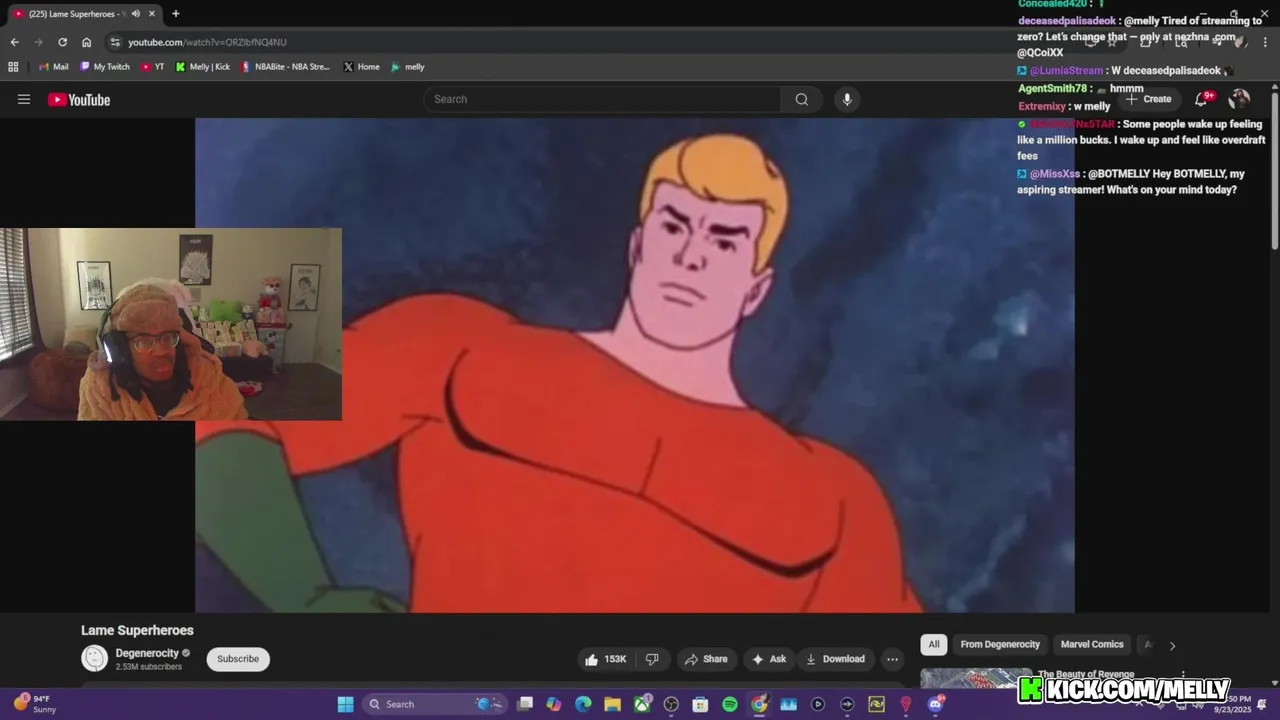Open the X Home bookmark
The height and width of the screenshot is (720, 1280).
362,67
